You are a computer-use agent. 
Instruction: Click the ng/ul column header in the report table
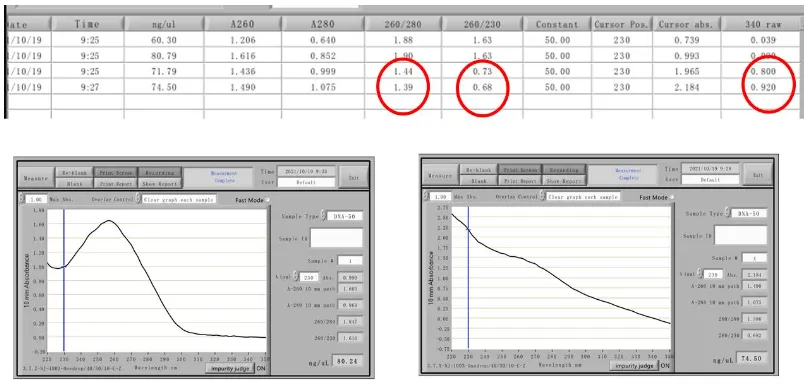point(163,24)
